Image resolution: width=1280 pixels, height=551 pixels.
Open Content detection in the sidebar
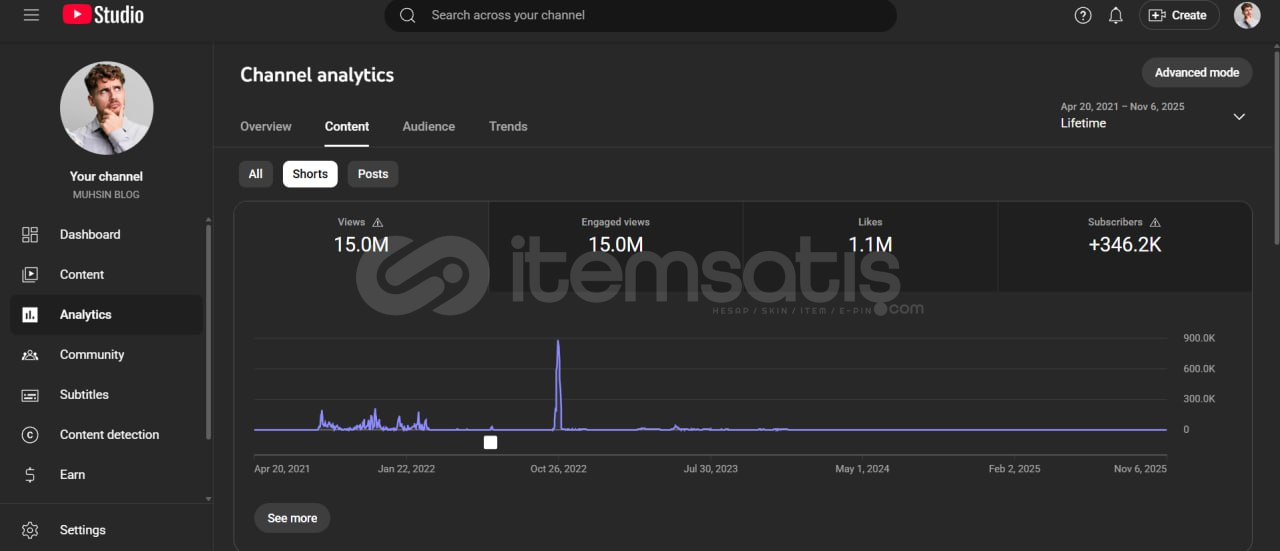click(109, 435)
